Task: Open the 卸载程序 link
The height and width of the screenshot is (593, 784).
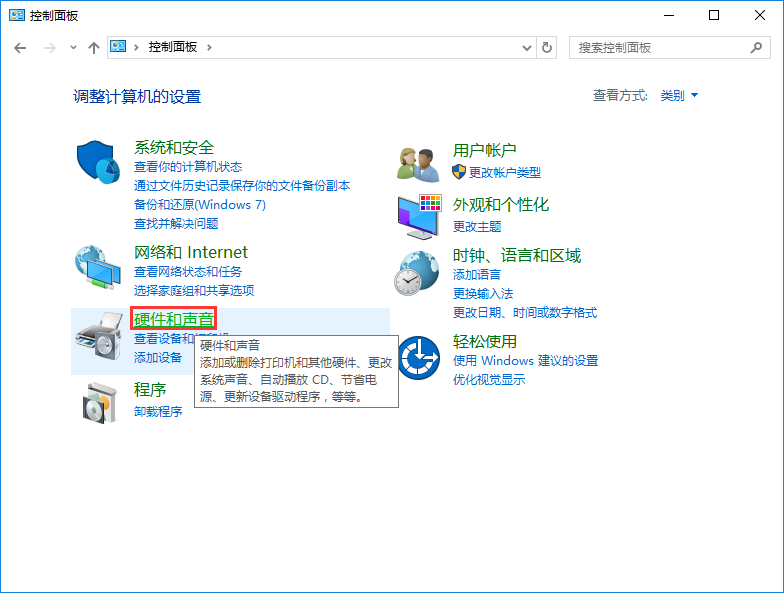Action: pyautogui.click(x=158, y=411)
